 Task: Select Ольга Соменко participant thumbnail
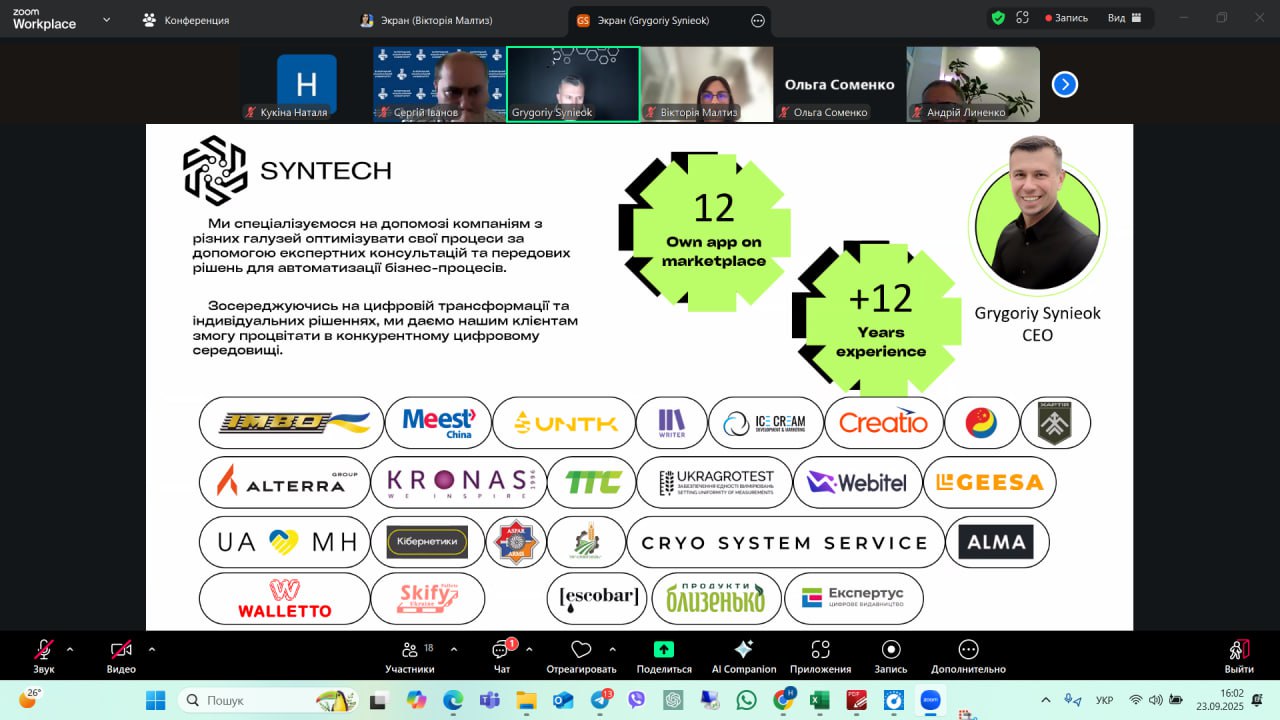[840, 84]
